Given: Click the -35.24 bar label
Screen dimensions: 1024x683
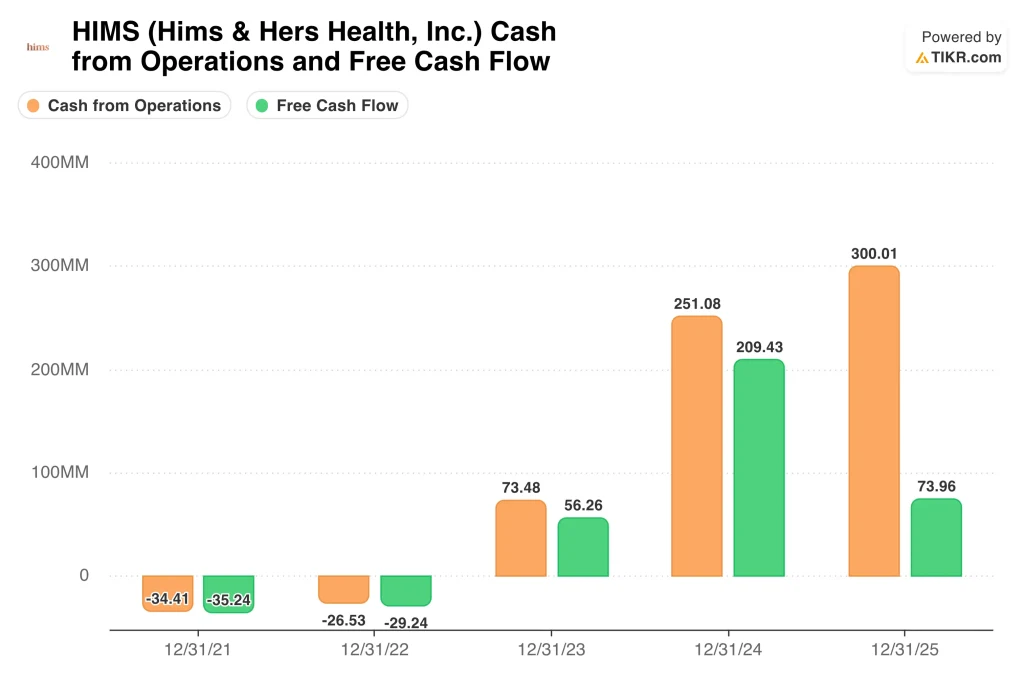Looking at the screenshot, I should pos(229,600).
